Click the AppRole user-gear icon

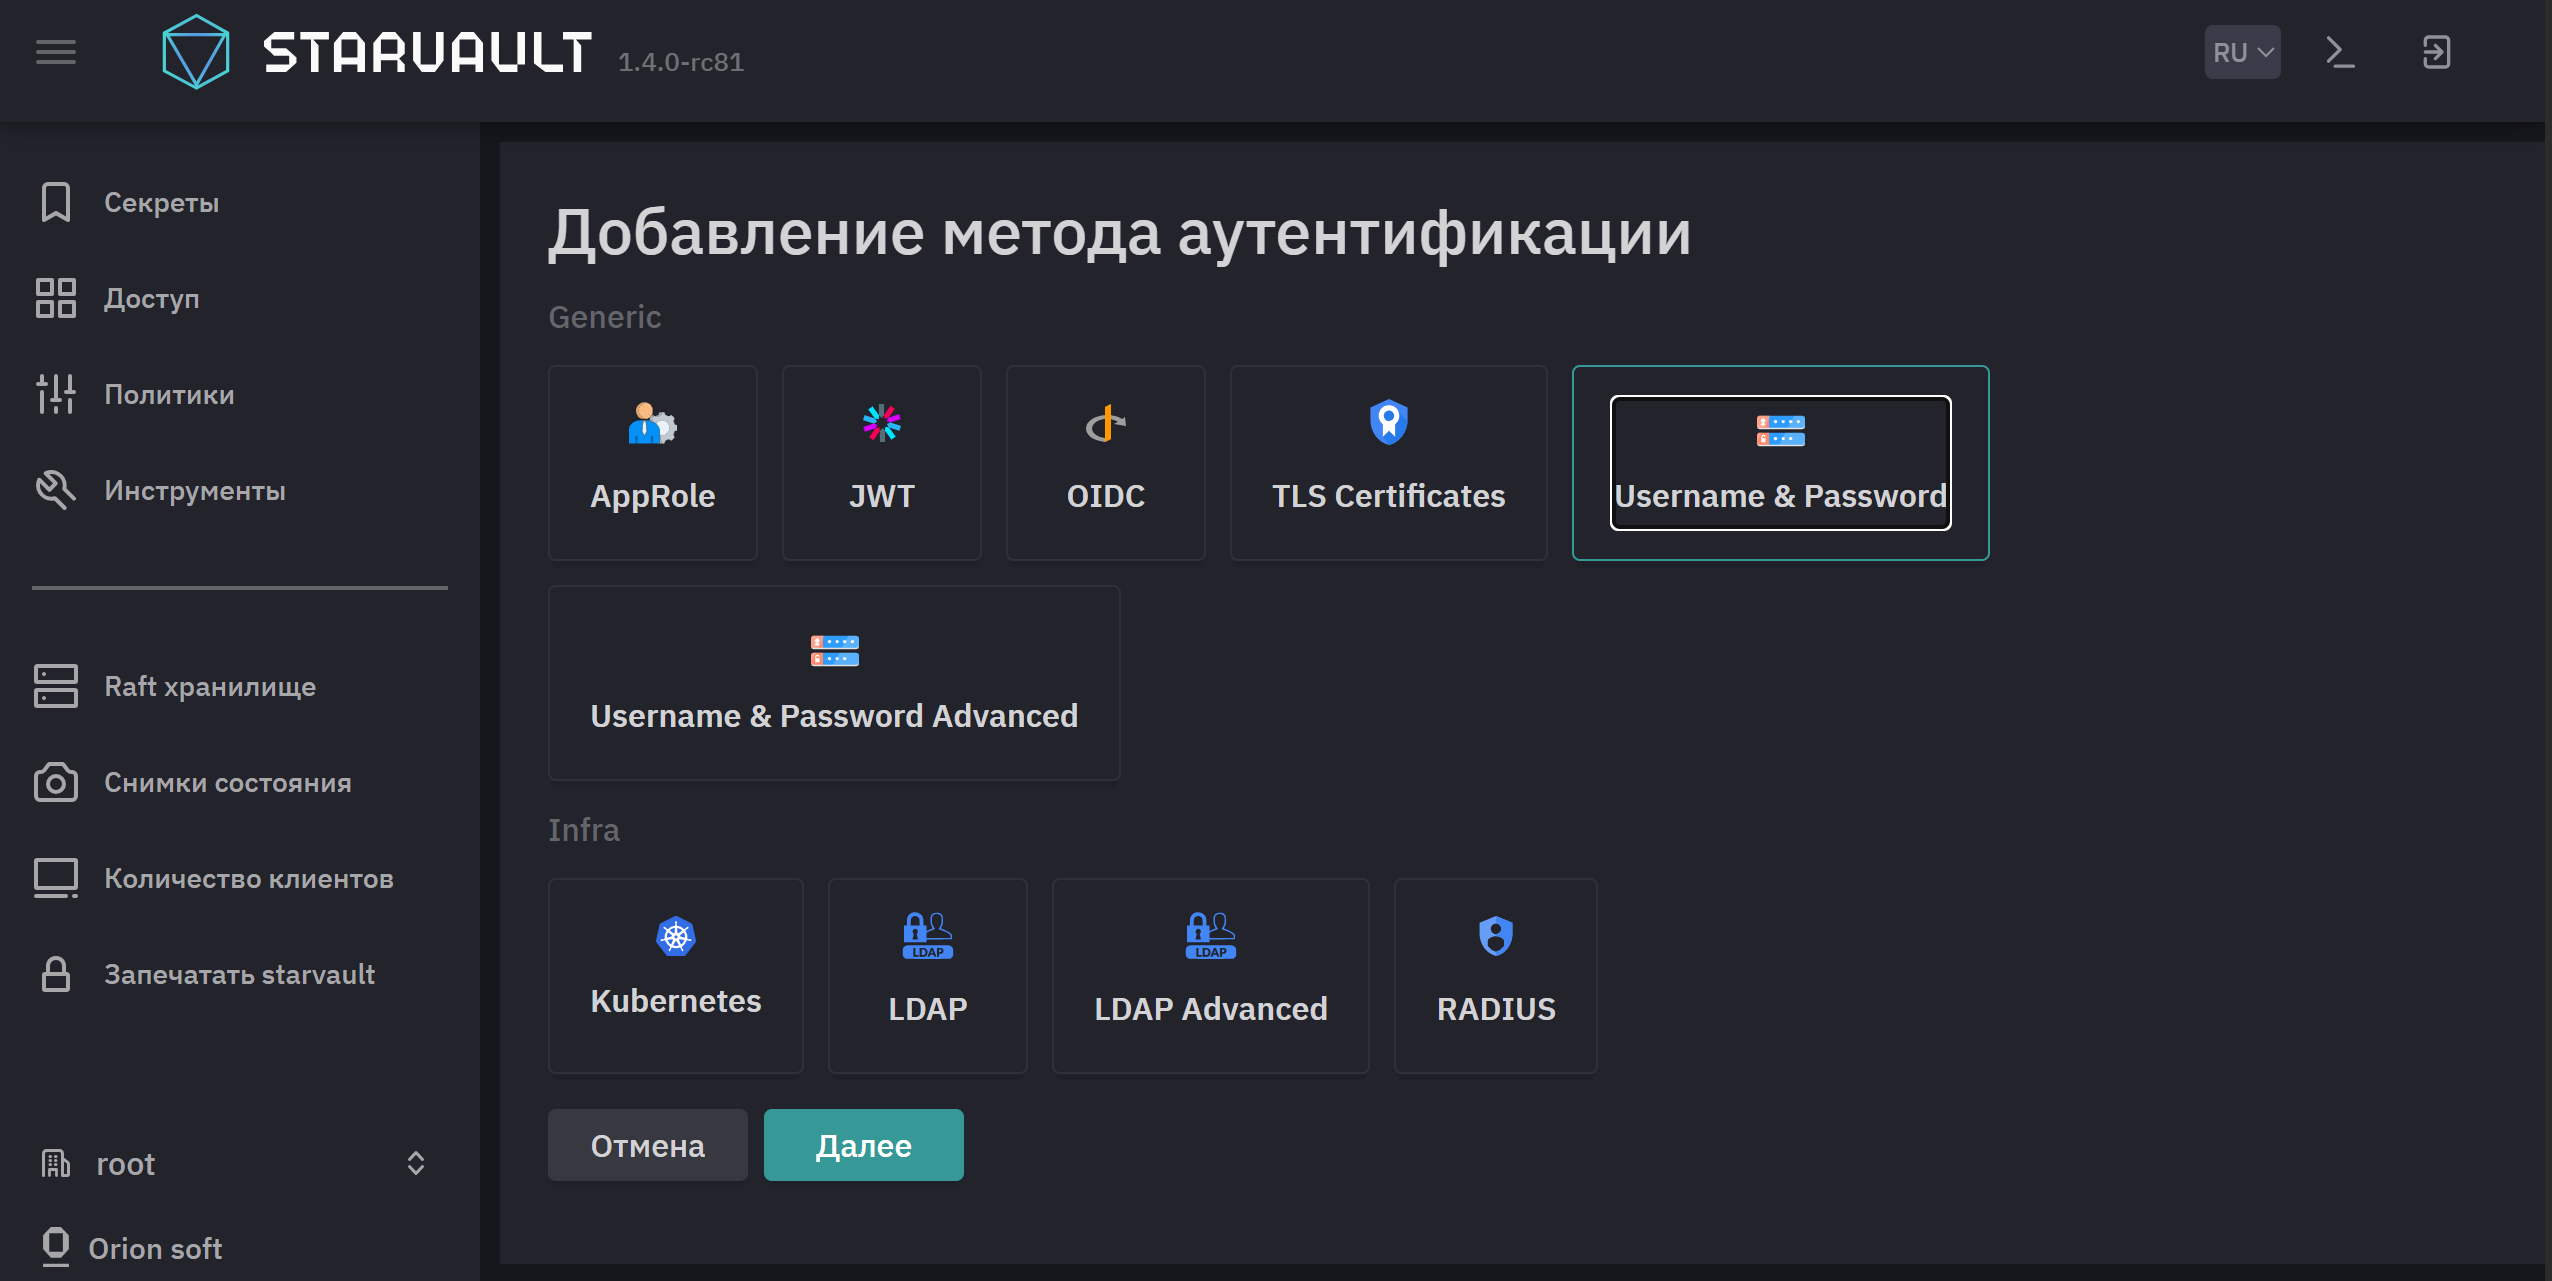pyautogui.click(x=652, y=424)
